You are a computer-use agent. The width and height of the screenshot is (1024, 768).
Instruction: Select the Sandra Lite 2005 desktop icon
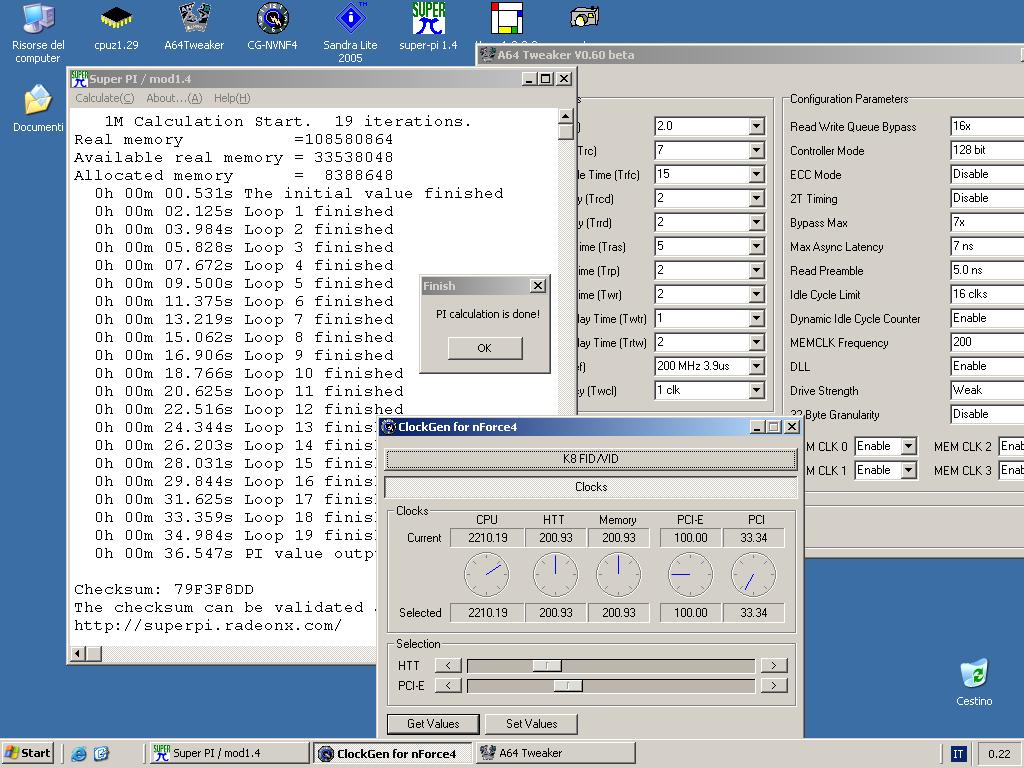coord(350,33)
